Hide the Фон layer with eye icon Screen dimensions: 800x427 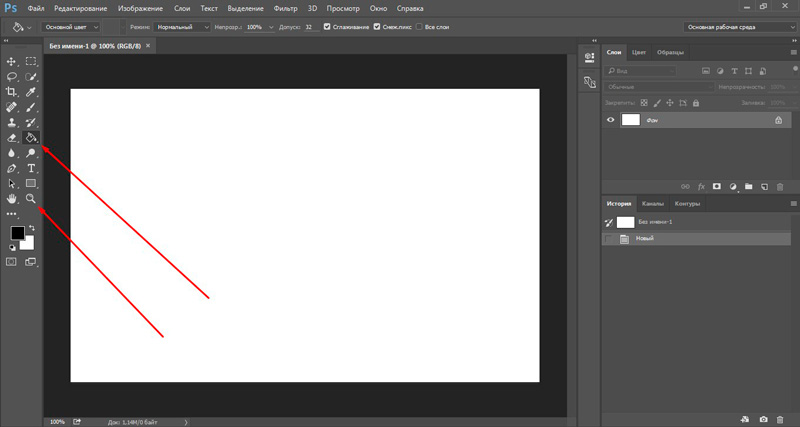(610, 120)
